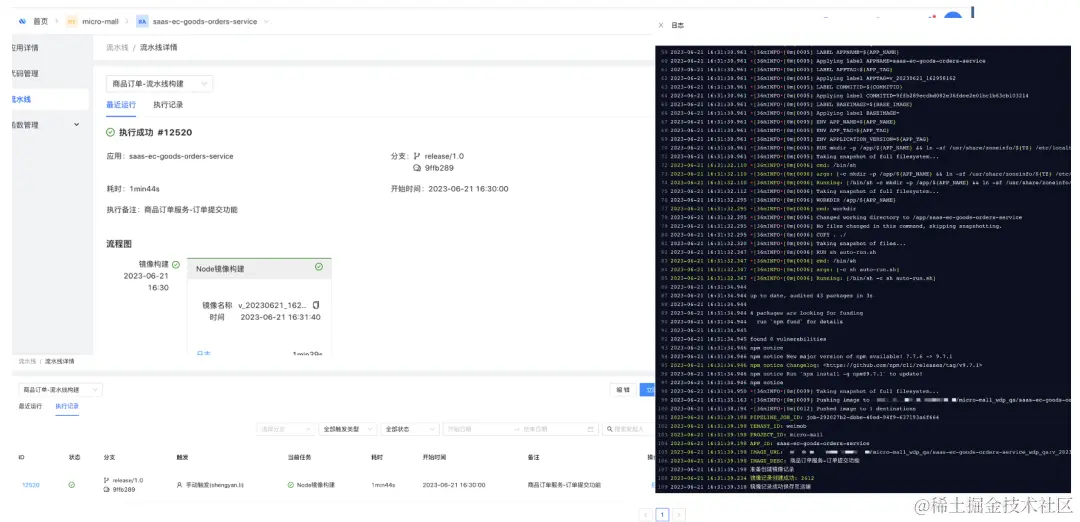The height and width of the screenshot is (522, 1080).
Task: Open 代码管理 in the left sidebar
Action: pos(25,74)
